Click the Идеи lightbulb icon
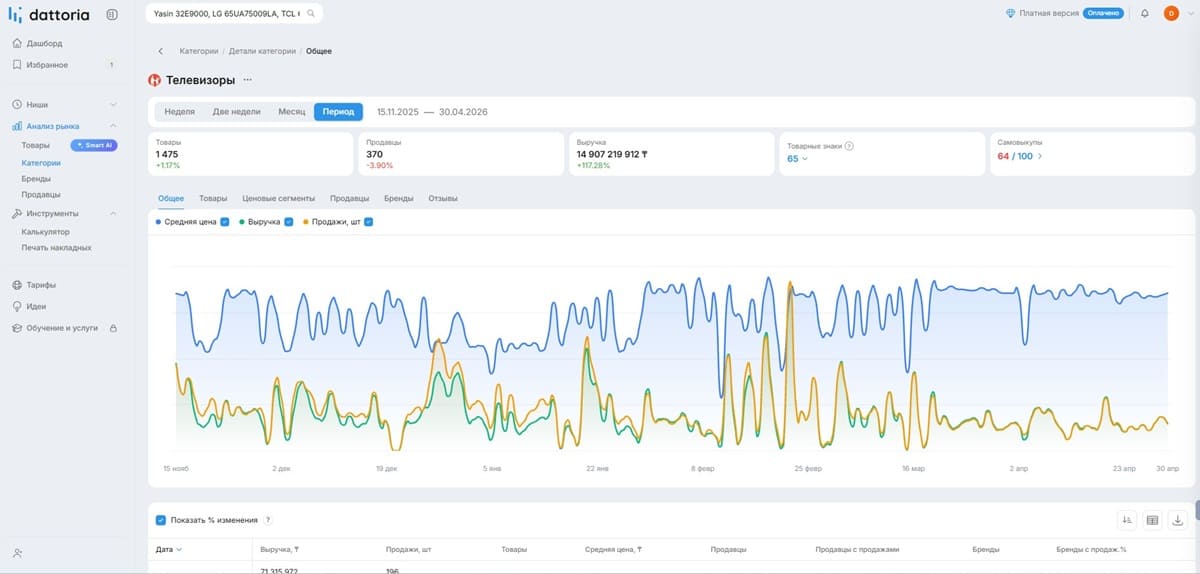This screenshot has width=1200, height=574. [17, 306]
